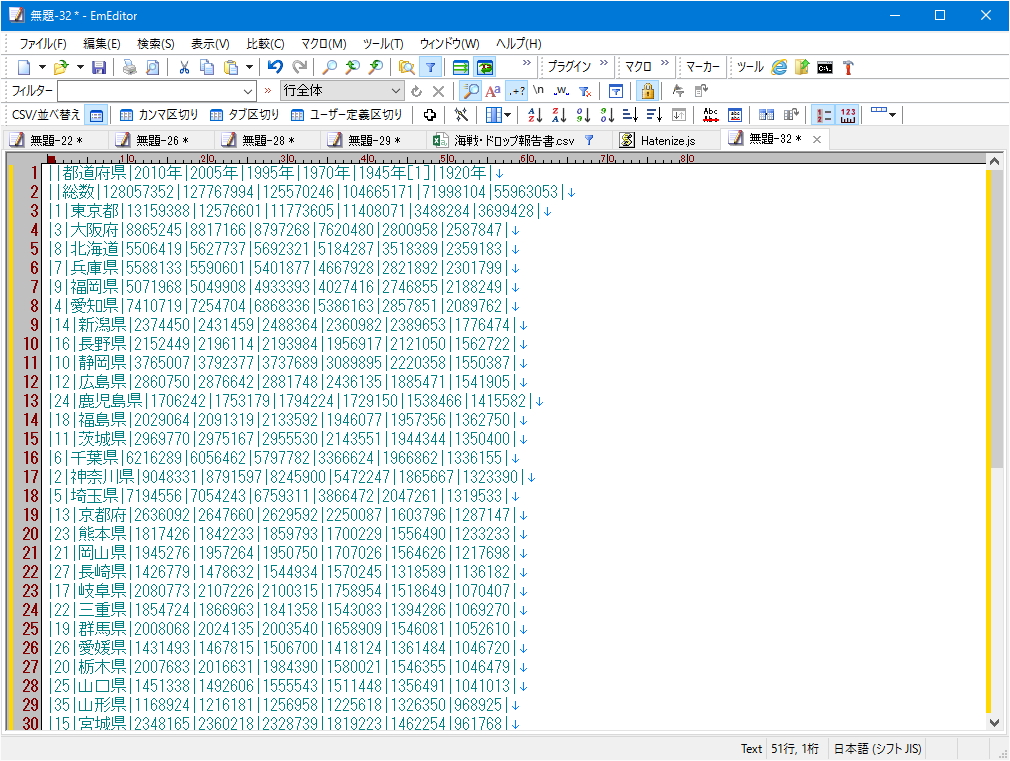Click the Copy icon
Image resolution: width=1010 pixels, height=761 pixels.
click(x=207, y=67)
